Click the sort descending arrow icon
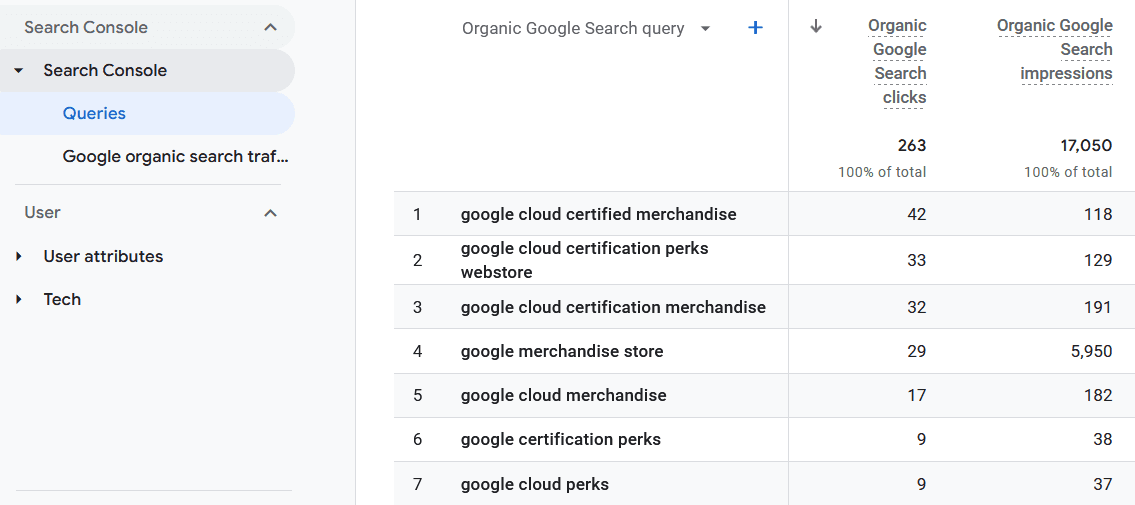 coord(816,27)
